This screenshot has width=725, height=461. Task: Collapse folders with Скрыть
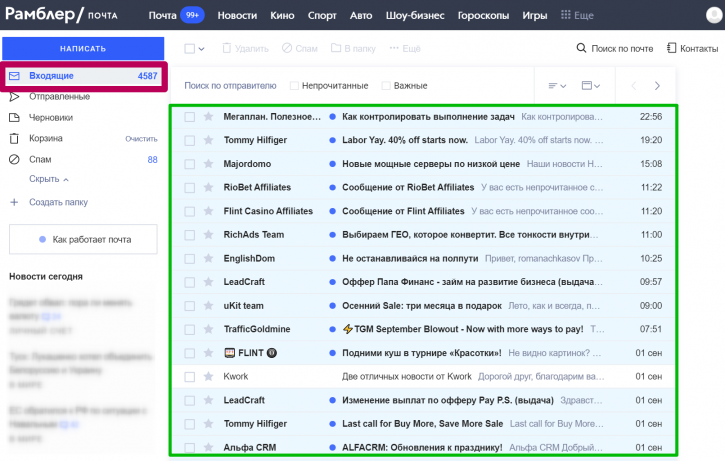49,179
